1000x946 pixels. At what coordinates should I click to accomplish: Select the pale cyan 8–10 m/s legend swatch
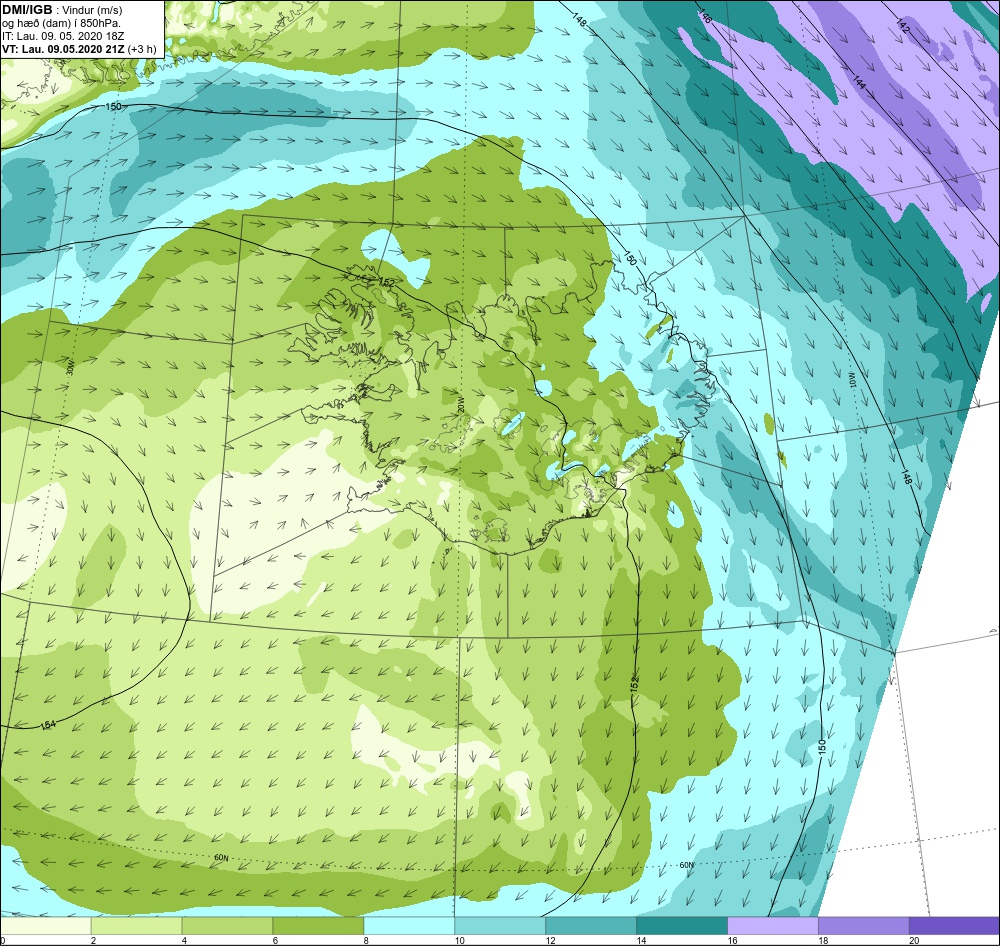coord(409,925)
